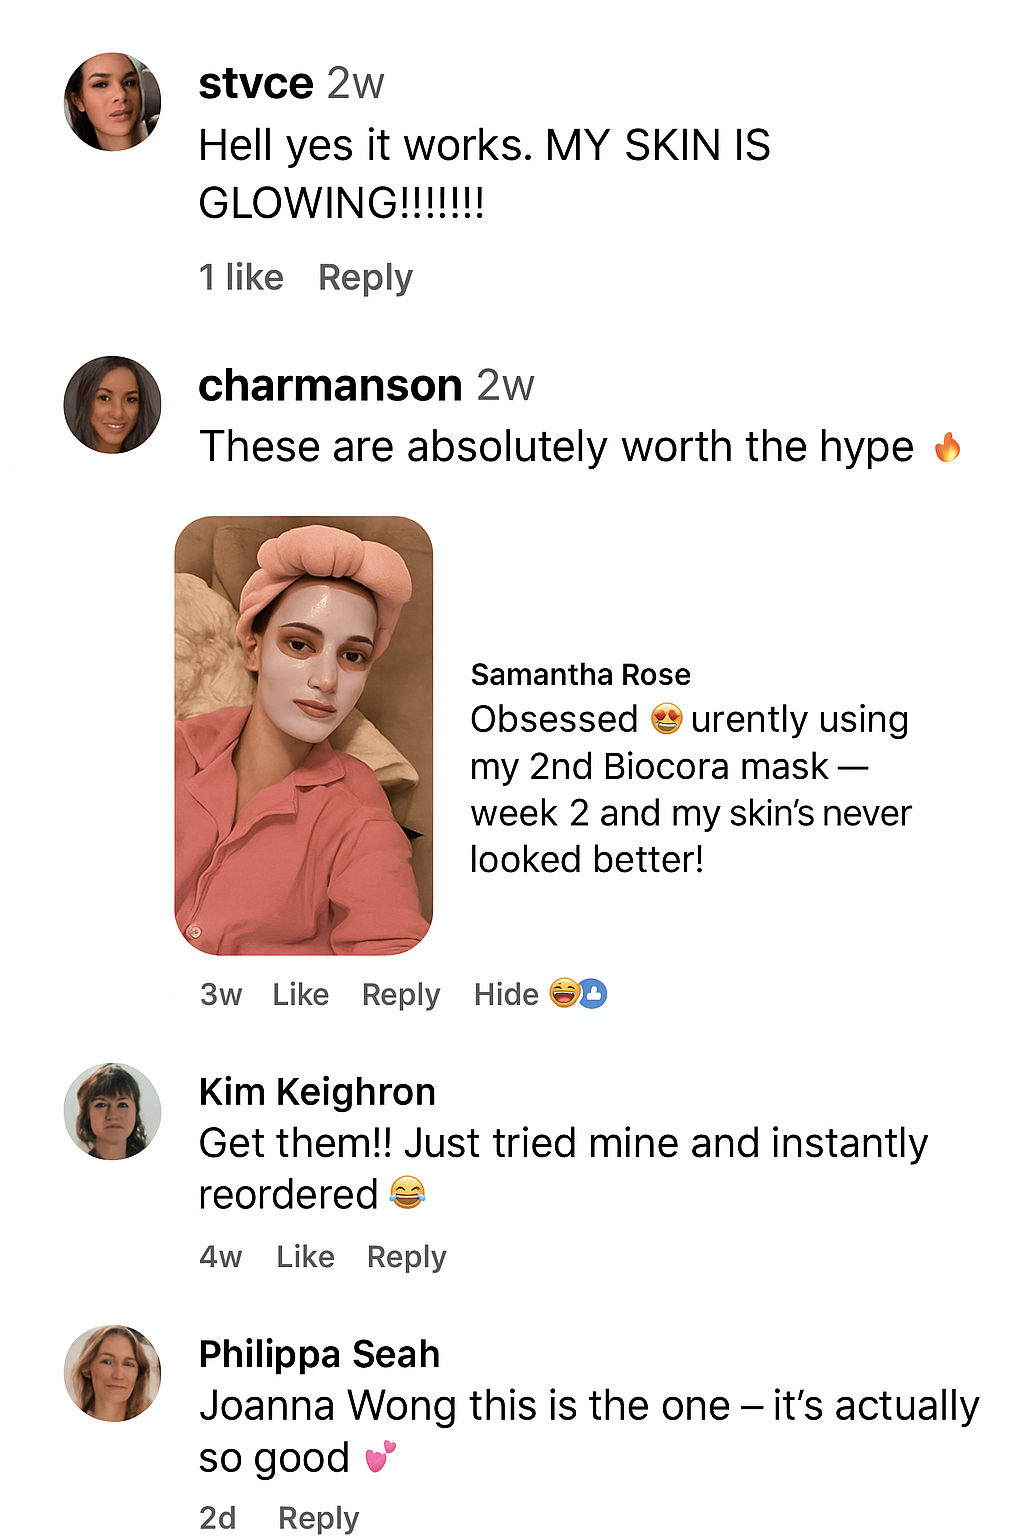Click charmanson's profile avatar
Image resolution: width=1024 pixels, height=1536 pixels.
(112, 405)
